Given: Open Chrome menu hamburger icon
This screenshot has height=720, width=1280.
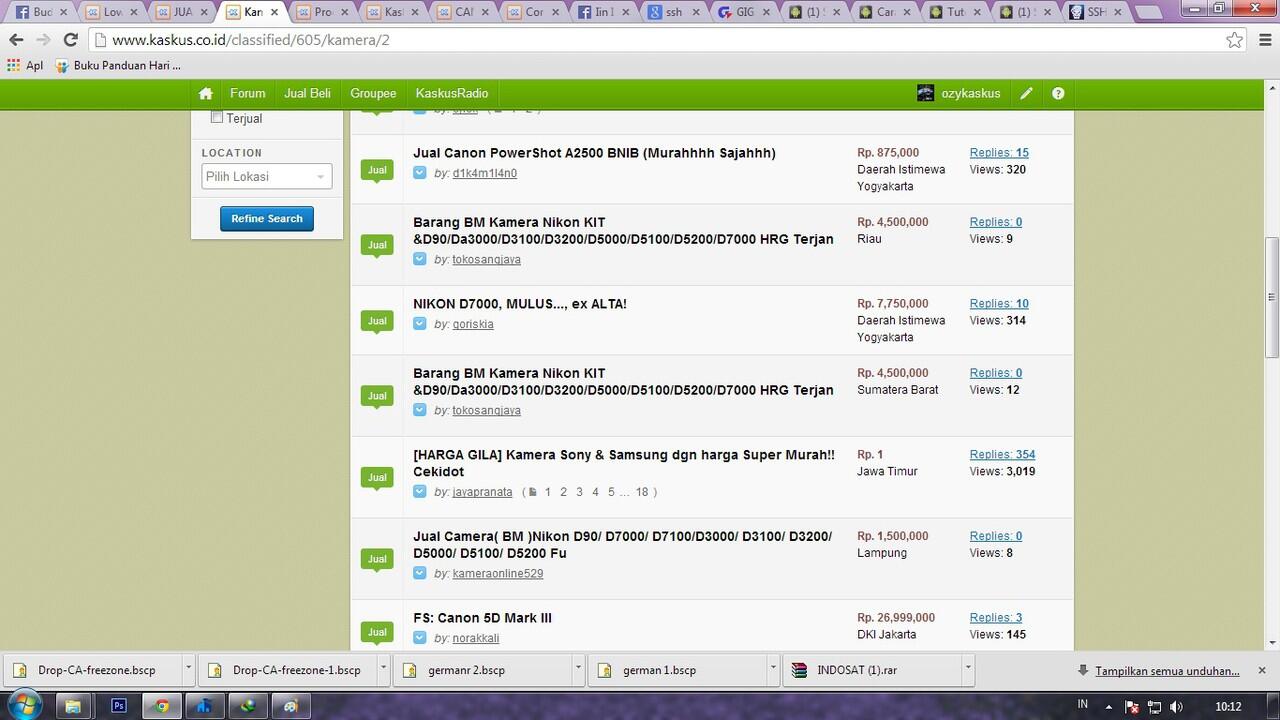Looking at the screenshot, I should coord(1263,40).
